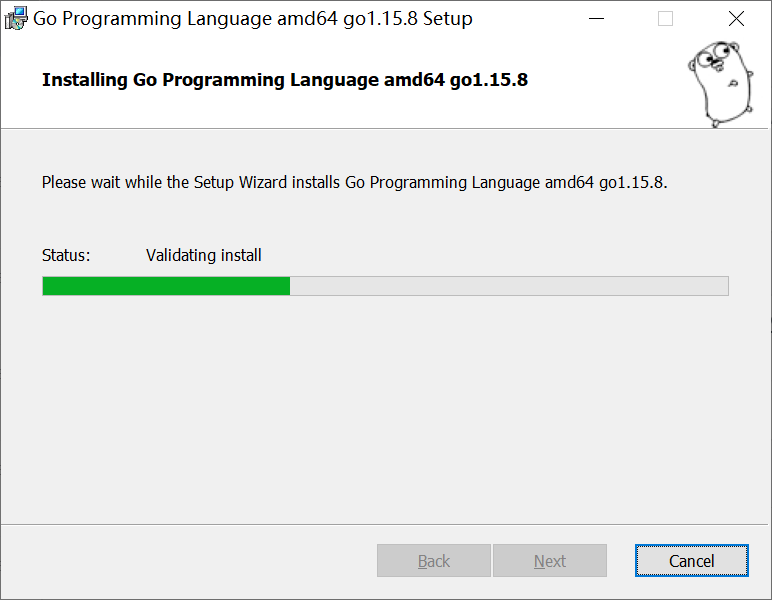Click blank footer area left of Back button

189,561
